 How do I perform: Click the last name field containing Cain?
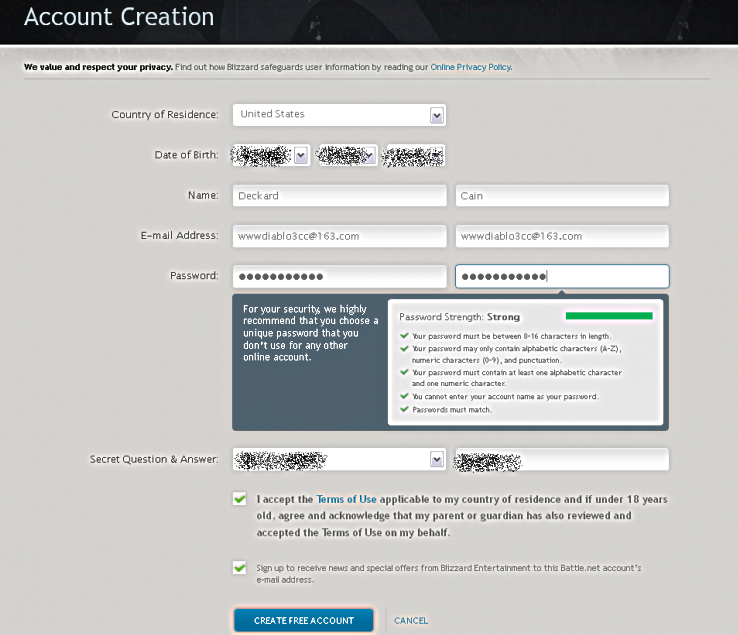[562, 195]
